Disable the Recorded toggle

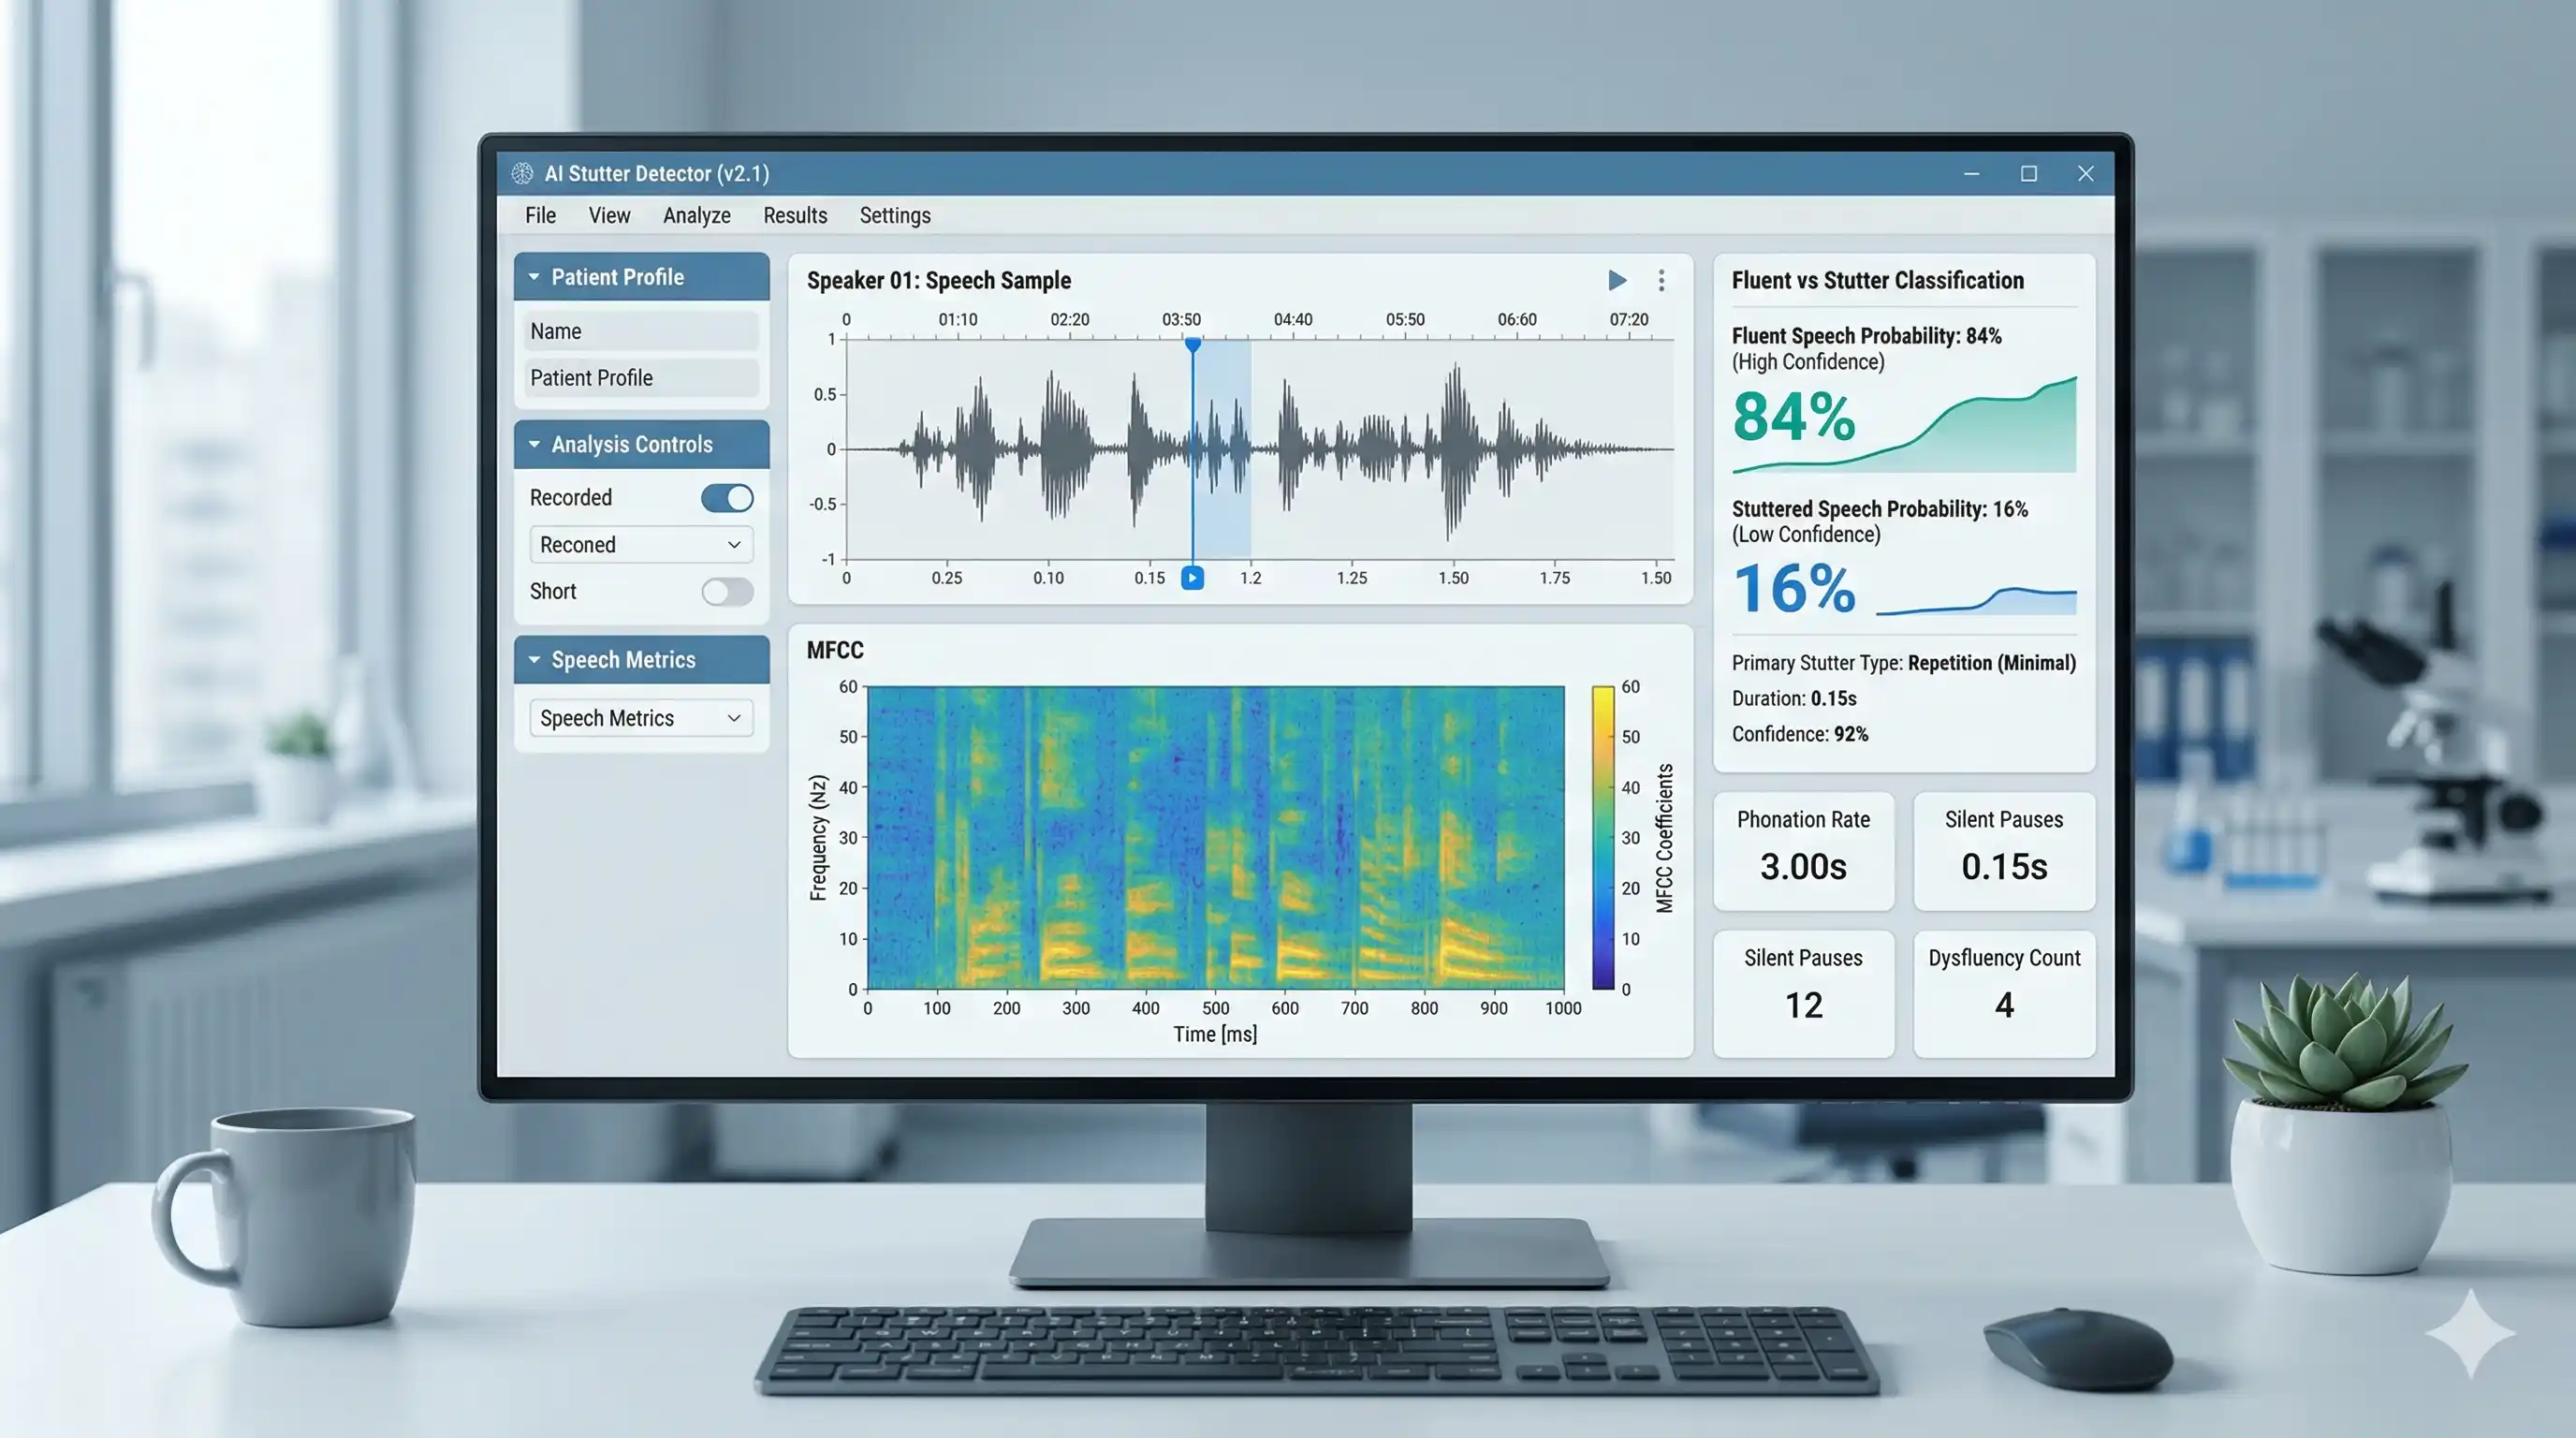click(x=726, y=497)
